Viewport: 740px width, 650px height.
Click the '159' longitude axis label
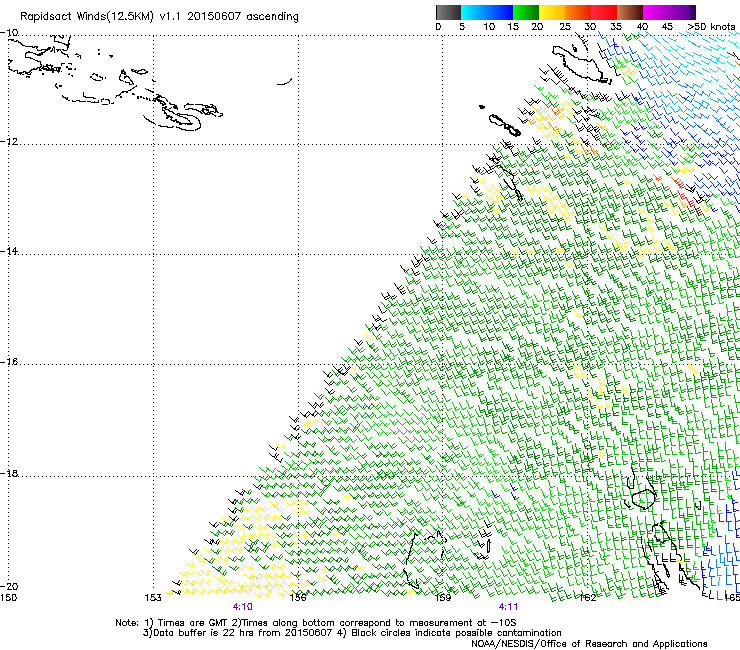coord(443,598)
